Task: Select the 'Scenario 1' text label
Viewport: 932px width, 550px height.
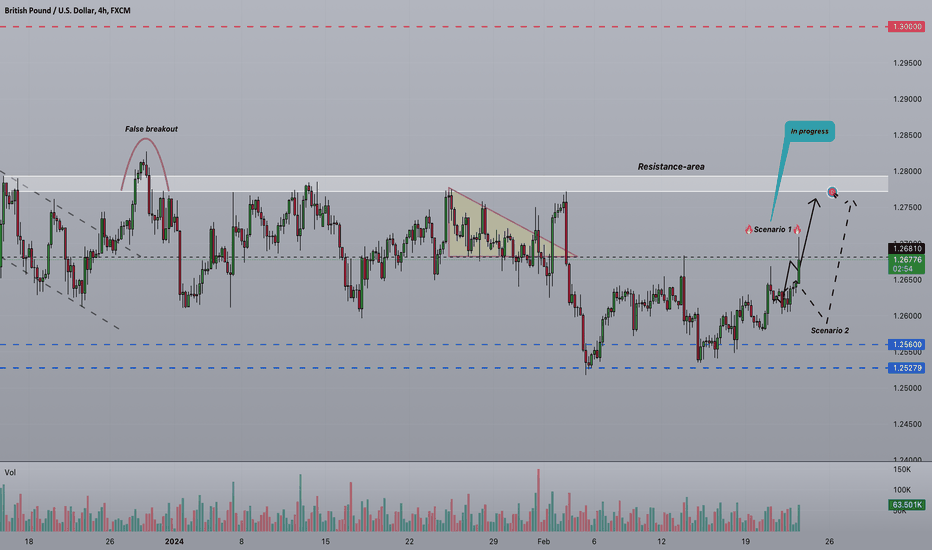Action: (773, 229)
